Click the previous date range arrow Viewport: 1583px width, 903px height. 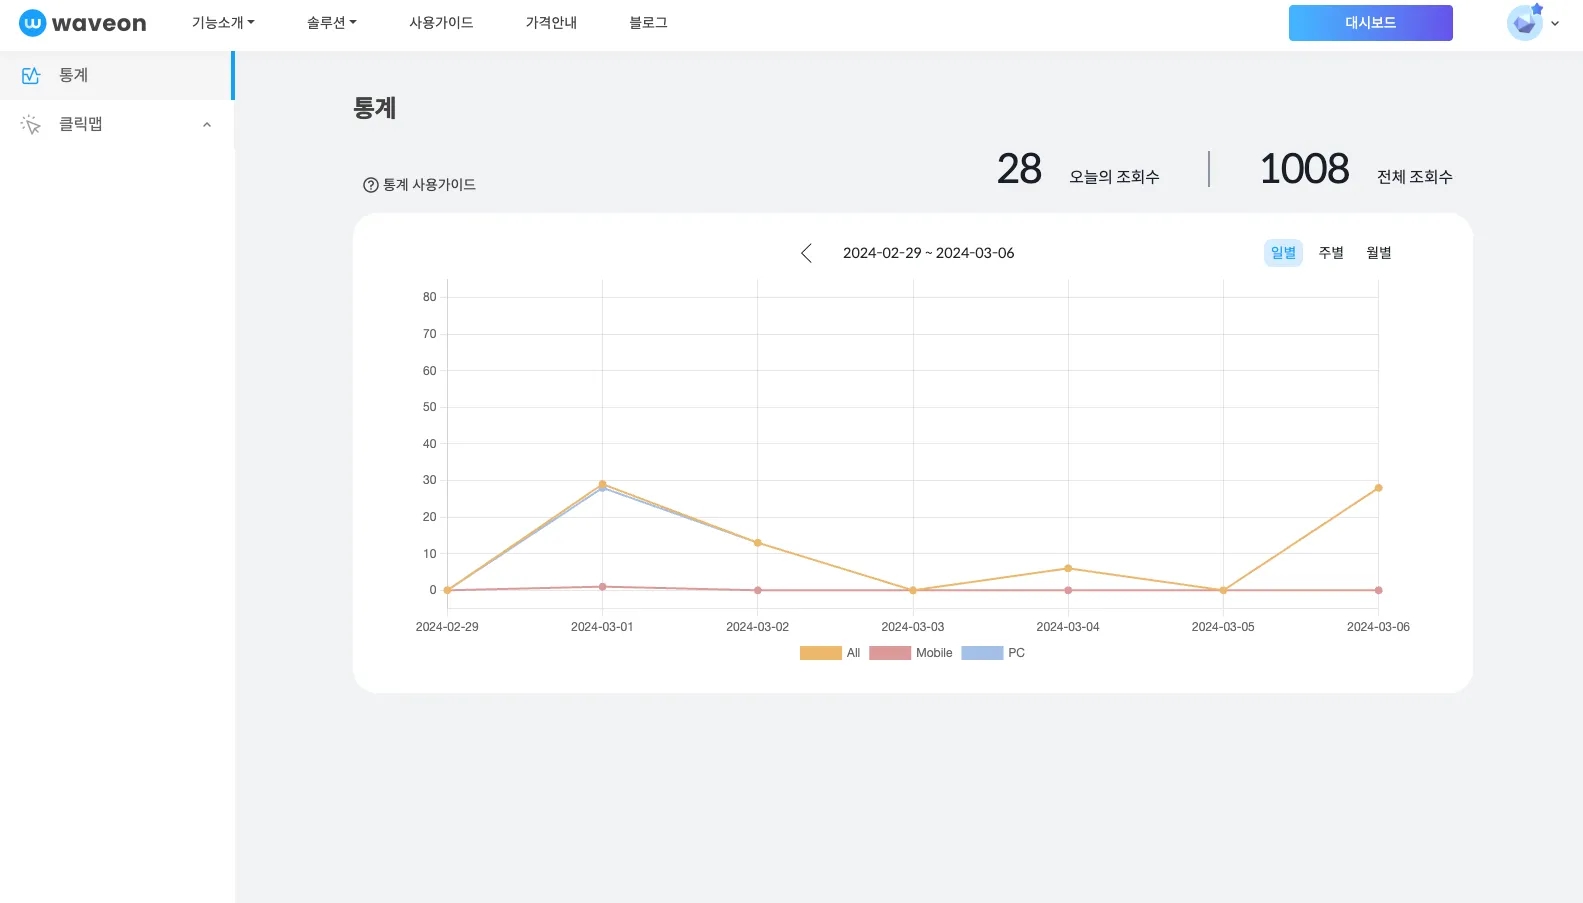pyautogui.click(x=806, y=253)
